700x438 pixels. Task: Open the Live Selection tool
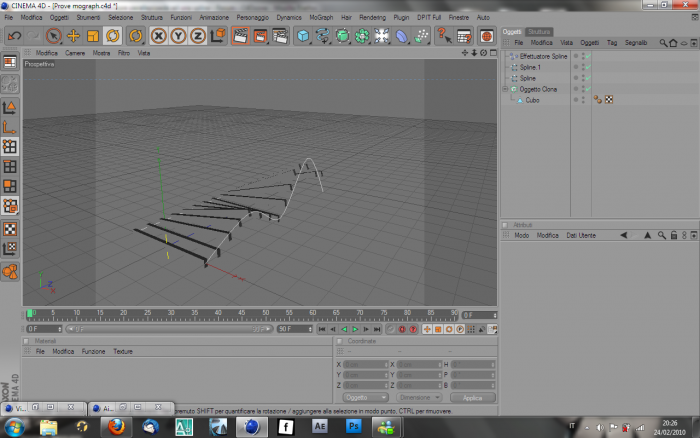coord(54,36)
